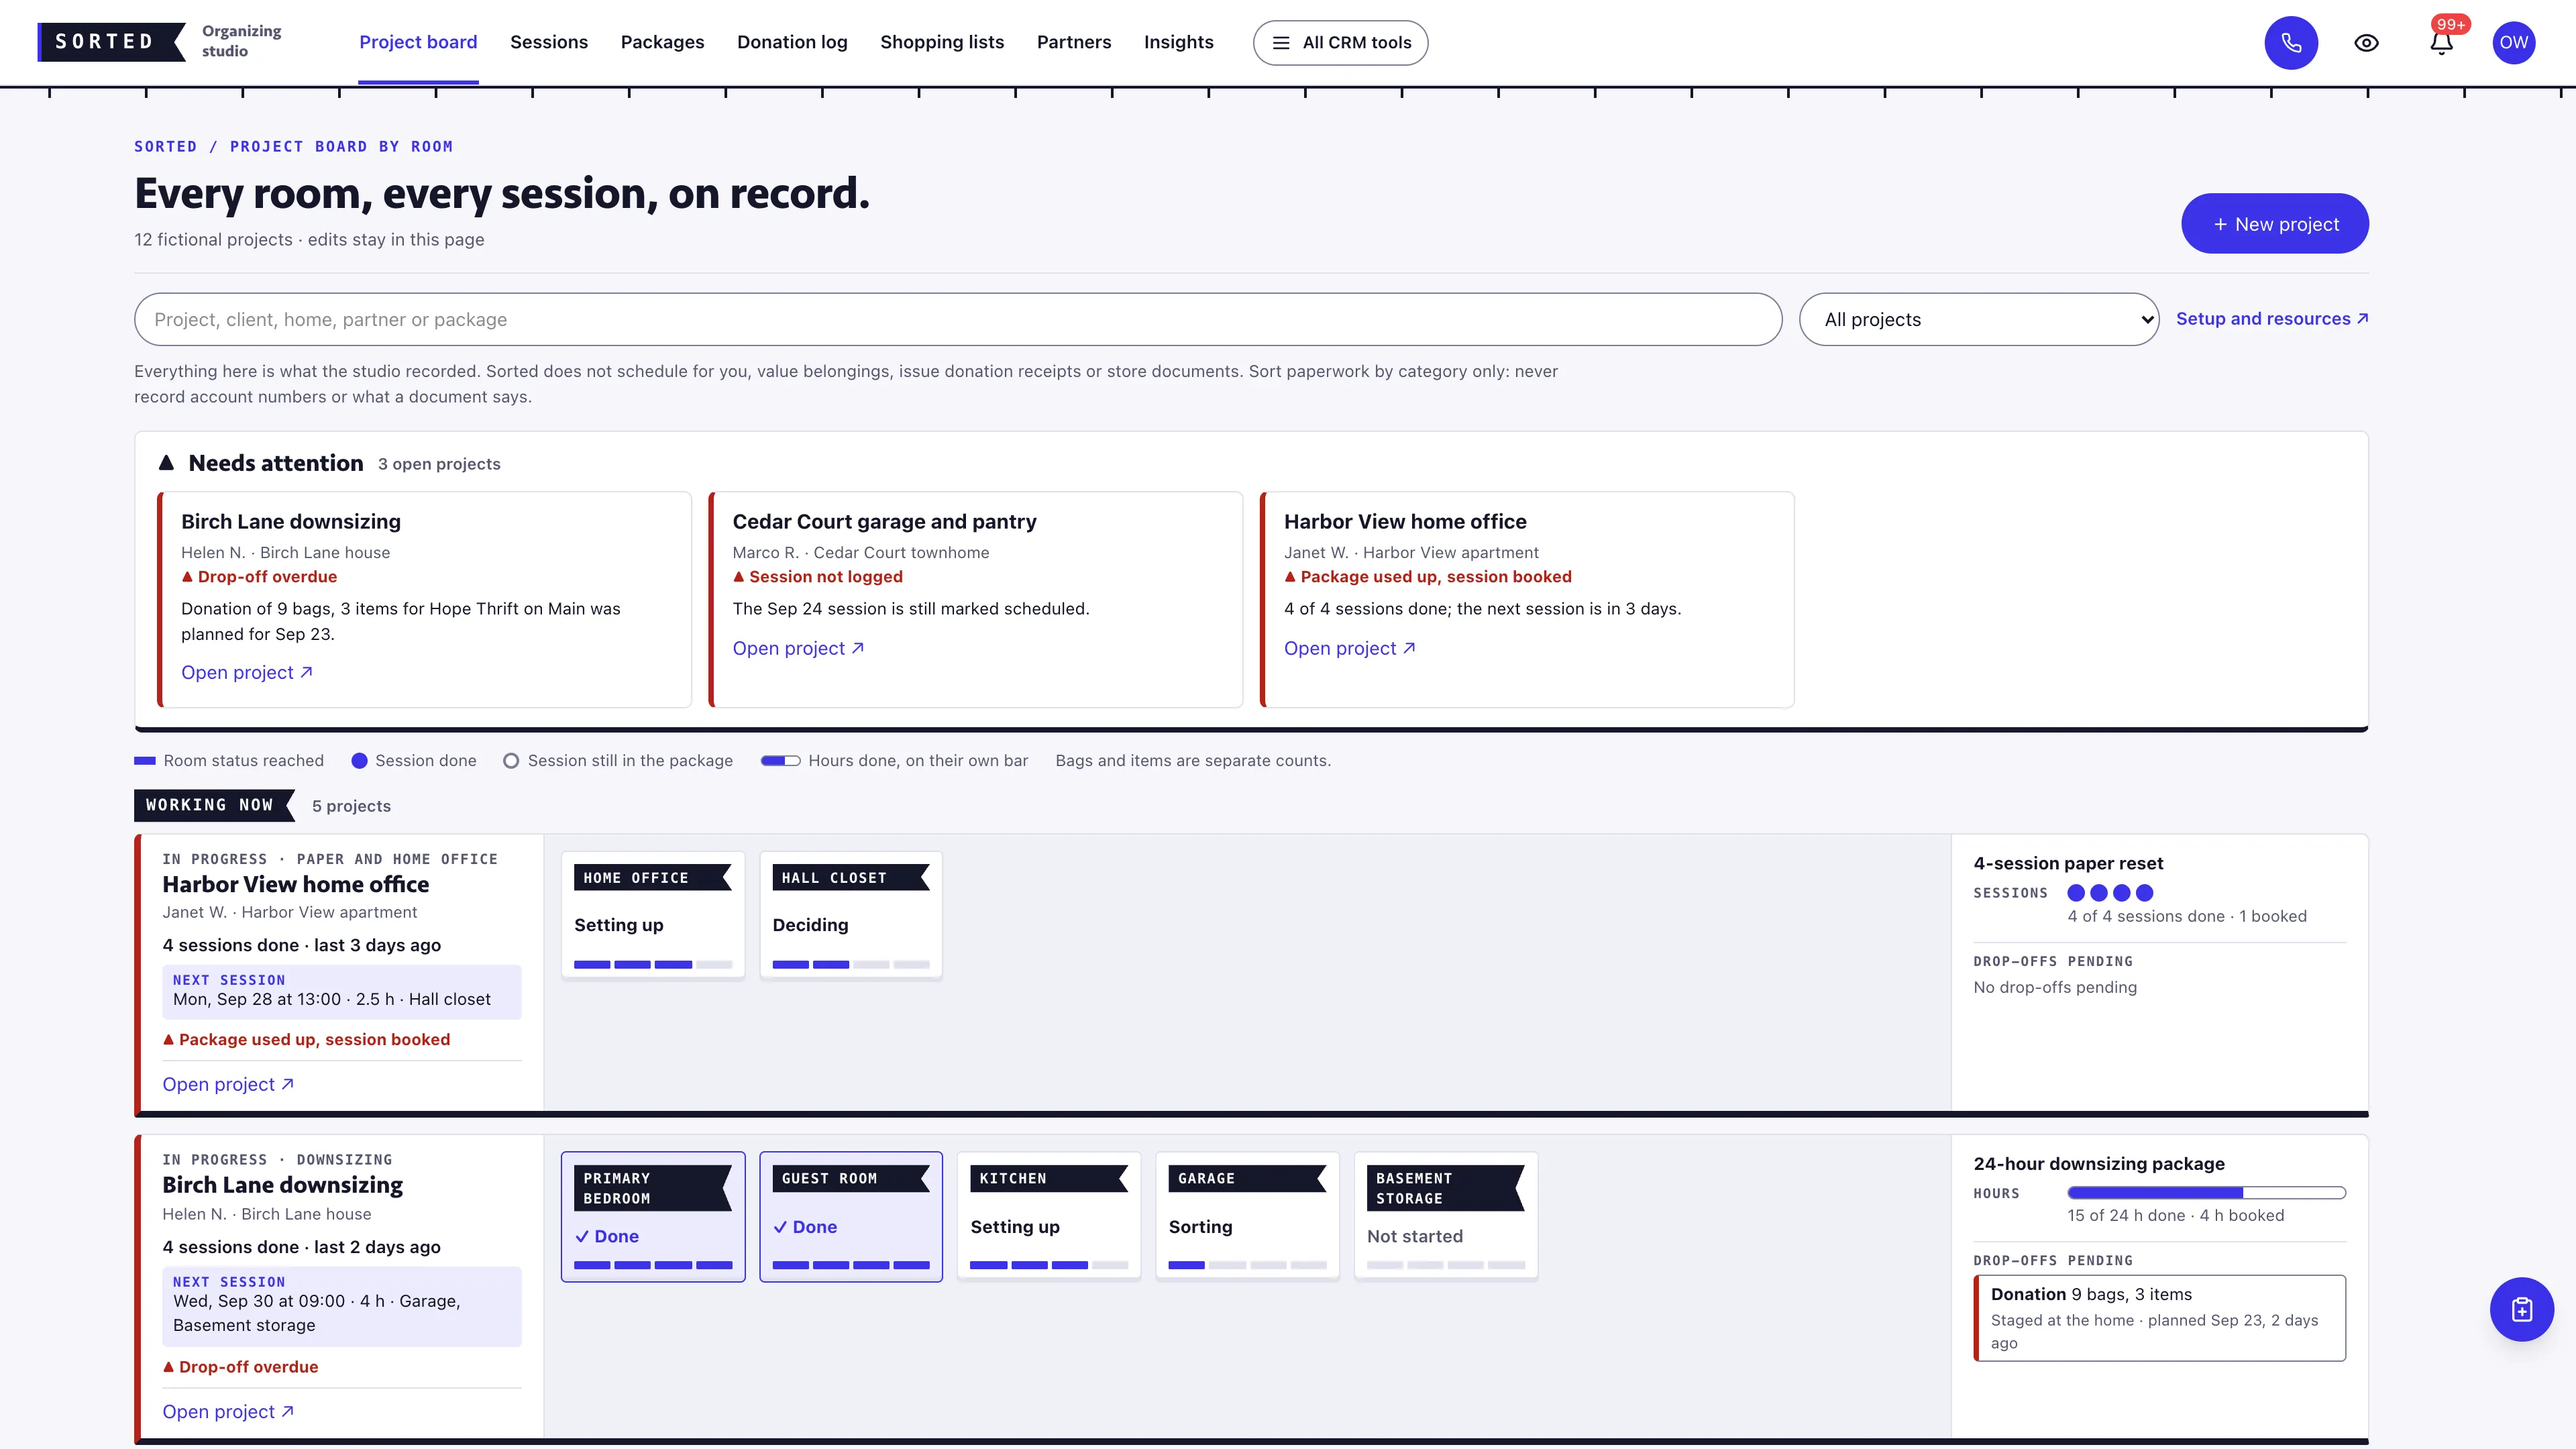Image resolution: width=2576 pixels, height=1449 pixels.
Task: Click the SORTED logo
Action: [x=111, y=42]
